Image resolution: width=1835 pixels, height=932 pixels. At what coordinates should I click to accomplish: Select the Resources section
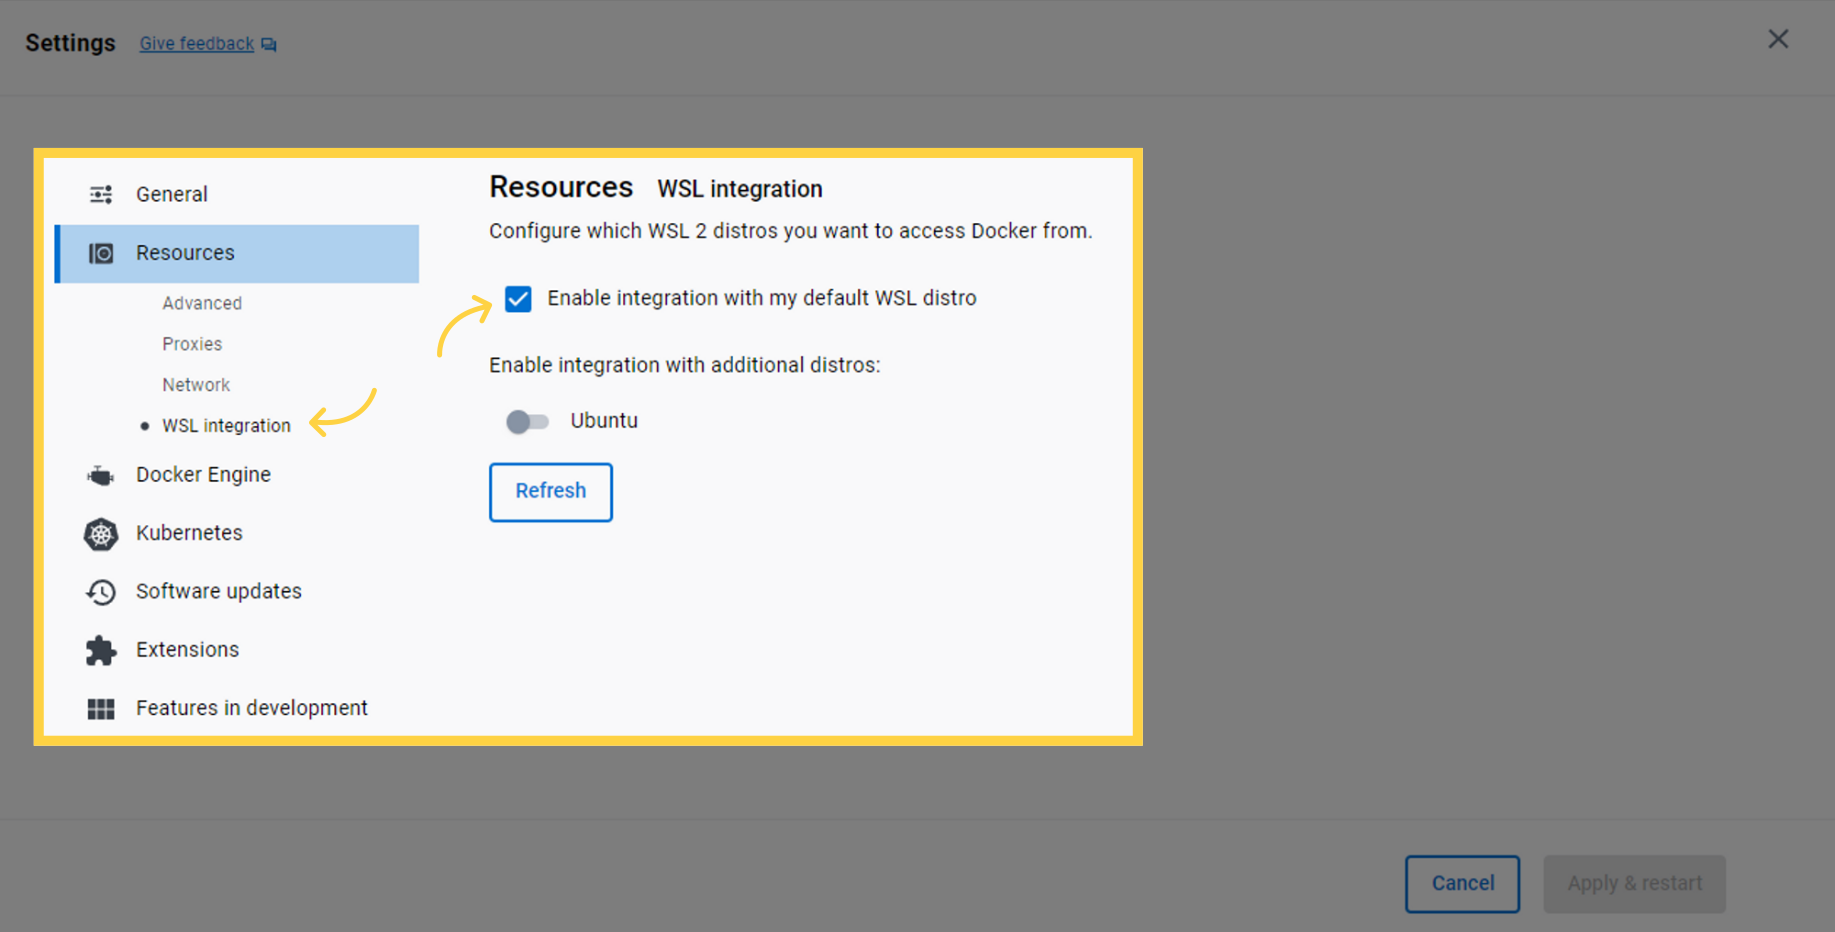click(237, 253)
